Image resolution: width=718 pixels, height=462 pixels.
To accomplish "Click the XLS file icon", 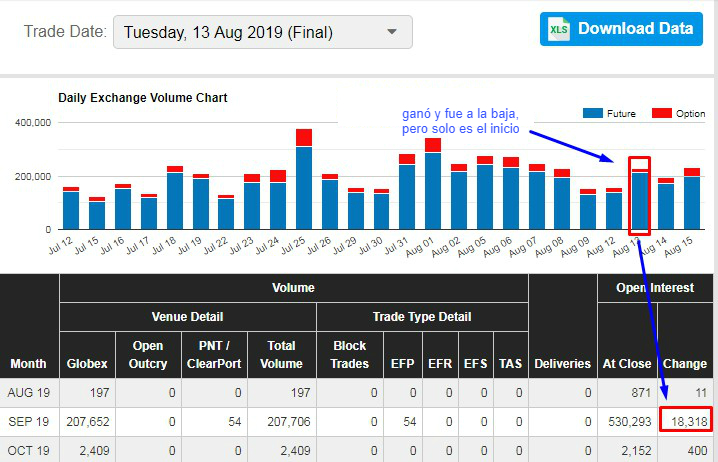I will pos(558,29).
